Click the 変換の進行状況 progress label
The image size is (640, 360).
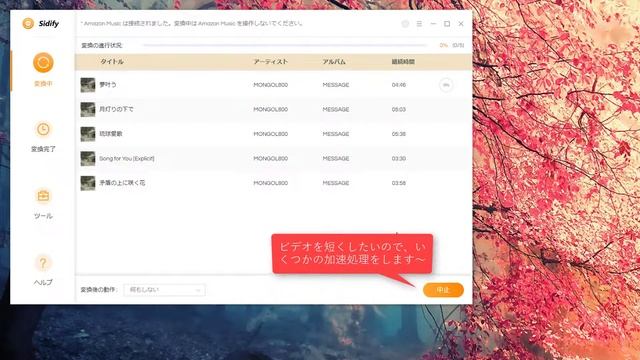pos(102,45)
